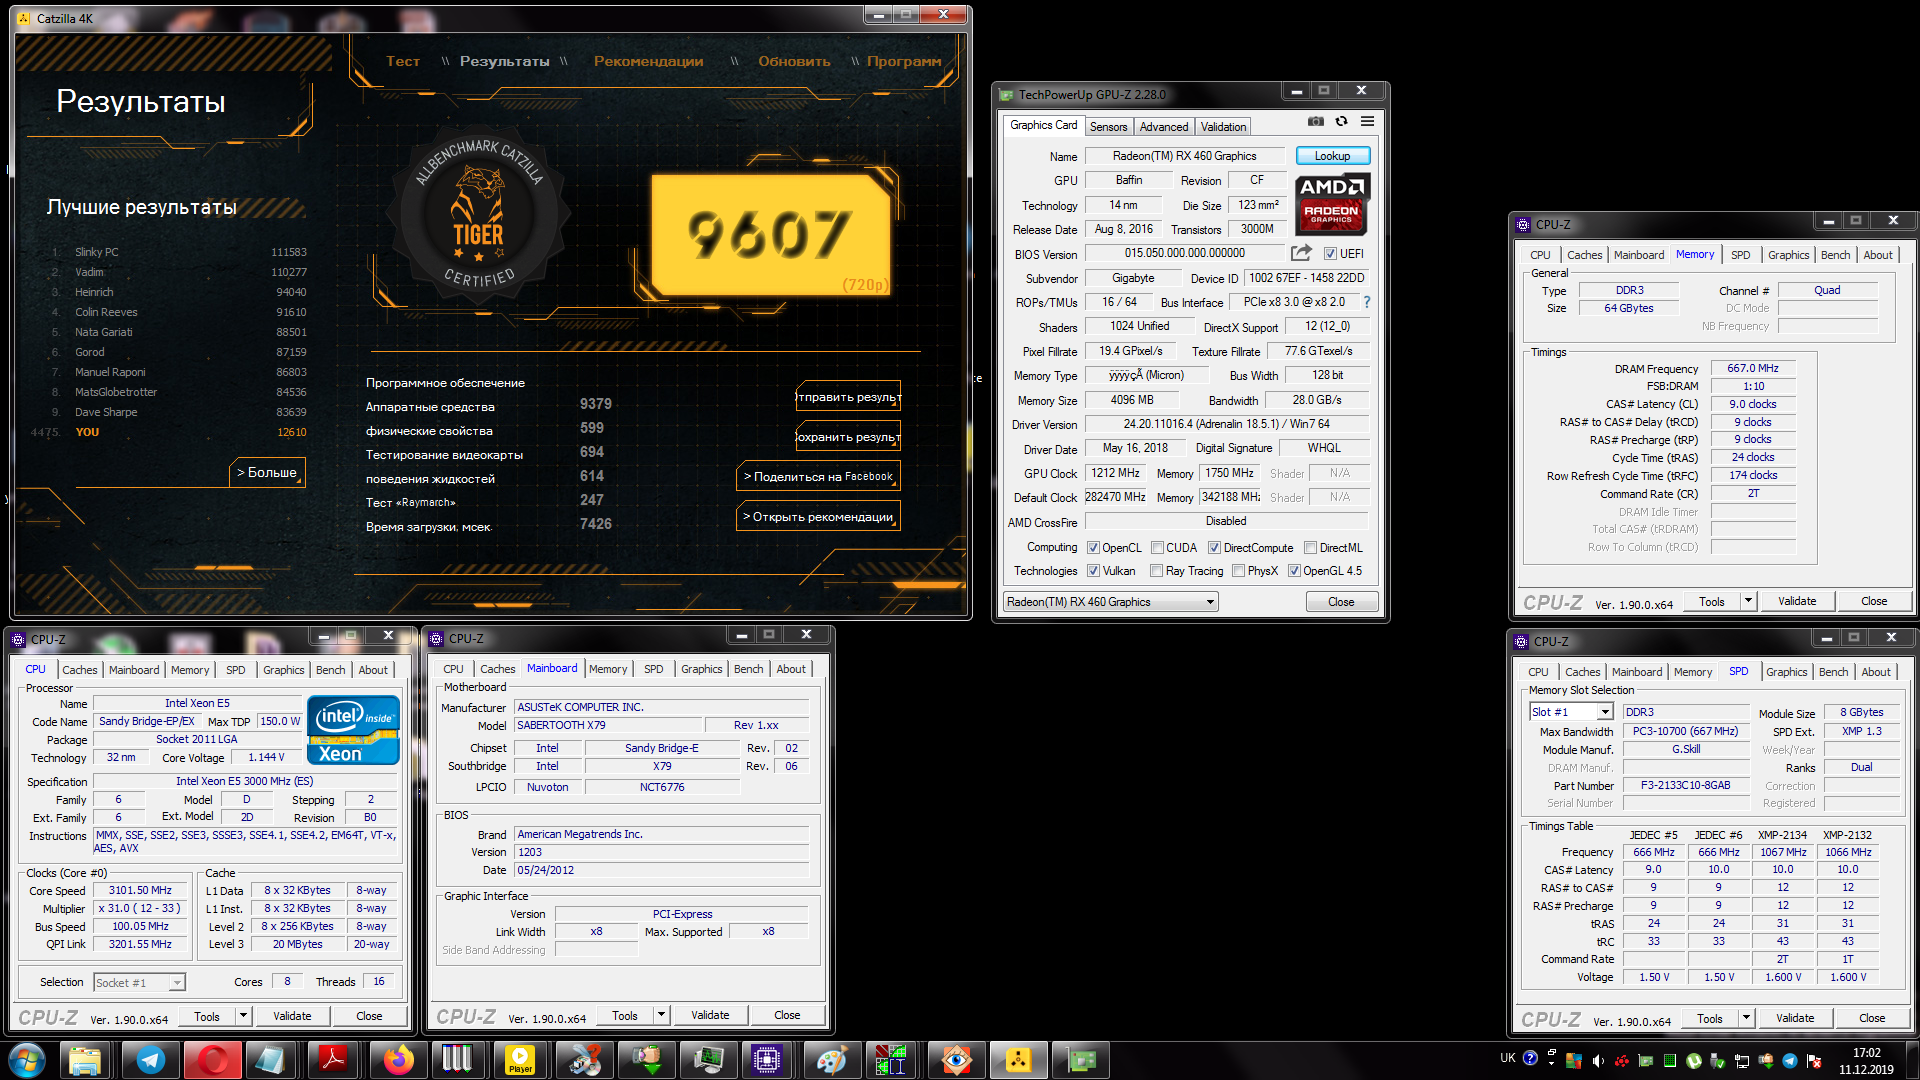Click the UK language indicator in tray
This screenshot has width=1920, height=1080.
coord(1508,1058)
